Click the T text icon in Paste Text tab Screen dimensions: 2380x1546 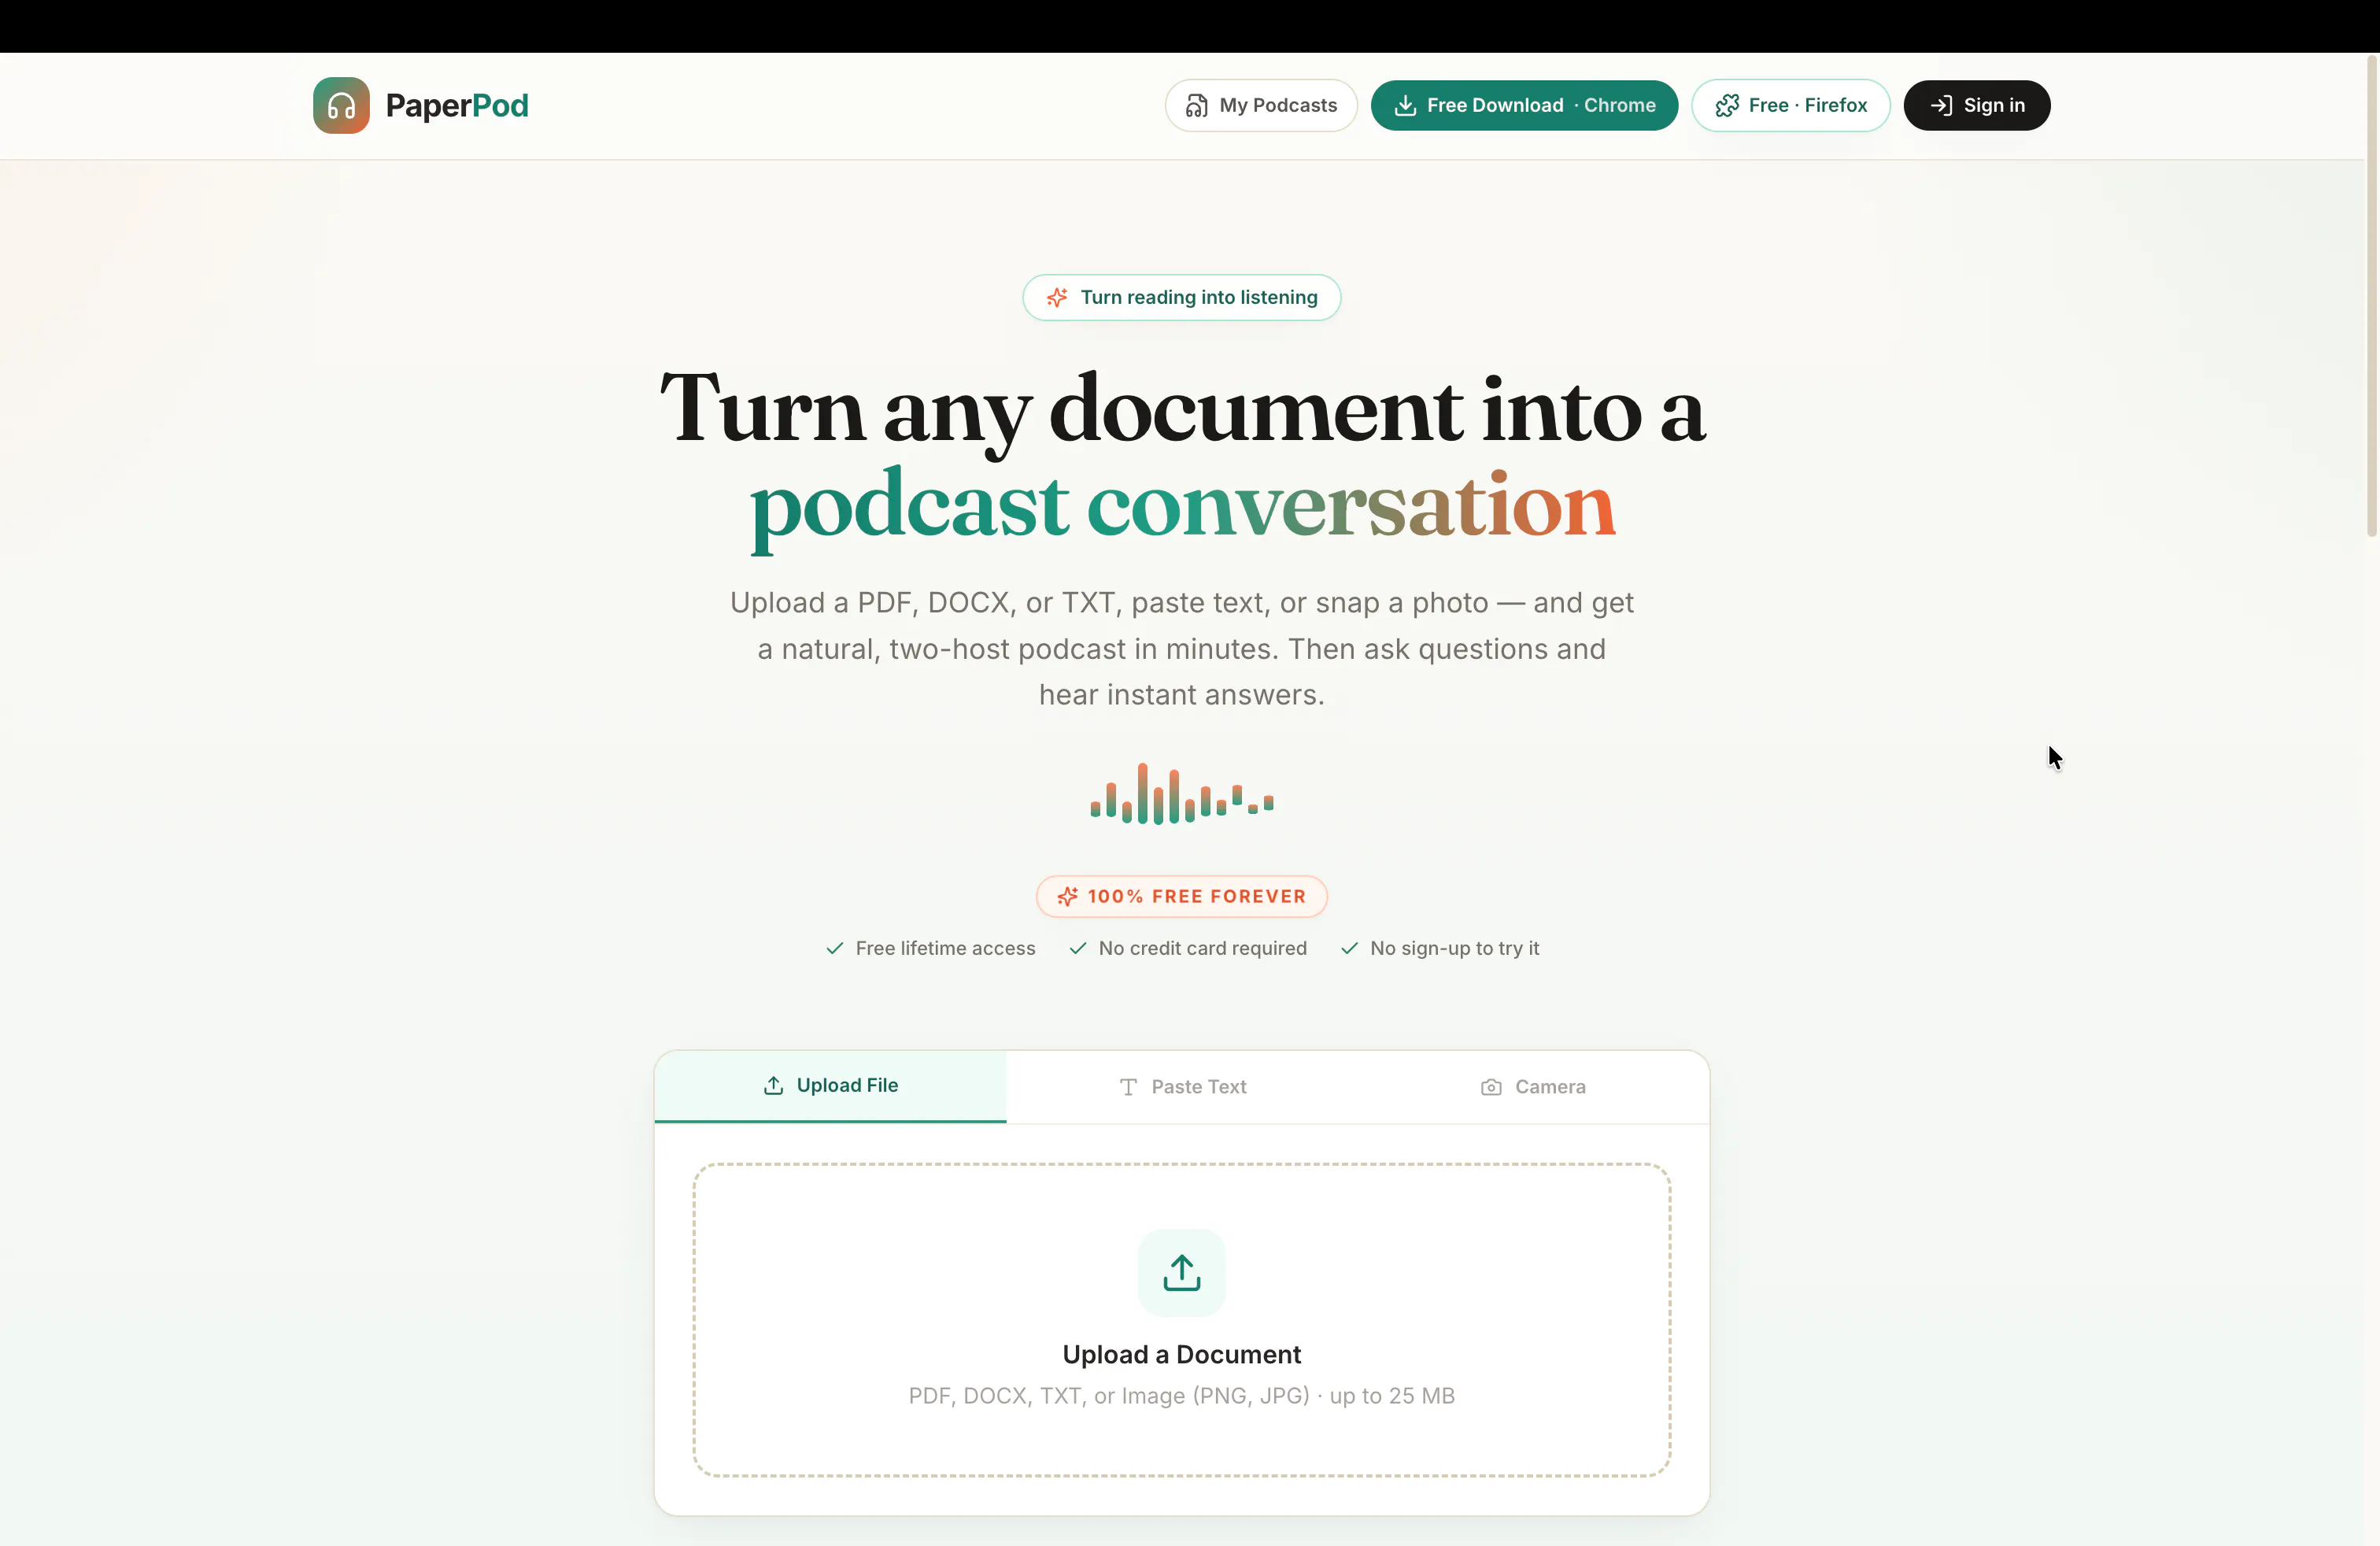[1128, 1087]
